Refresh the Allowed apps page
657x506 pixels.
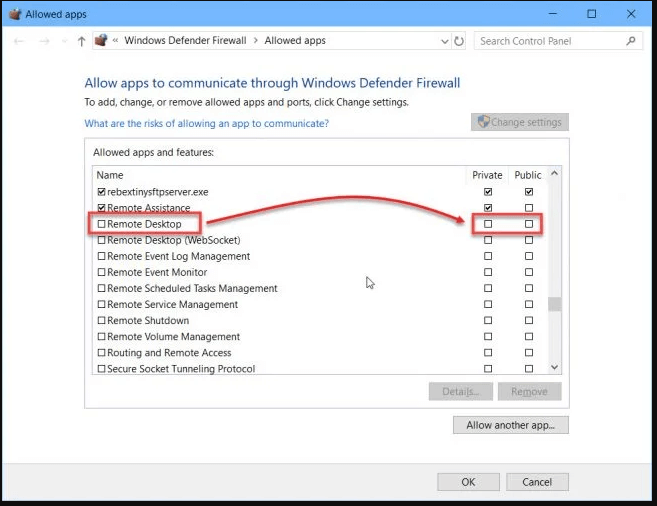(x=459, y=41)
